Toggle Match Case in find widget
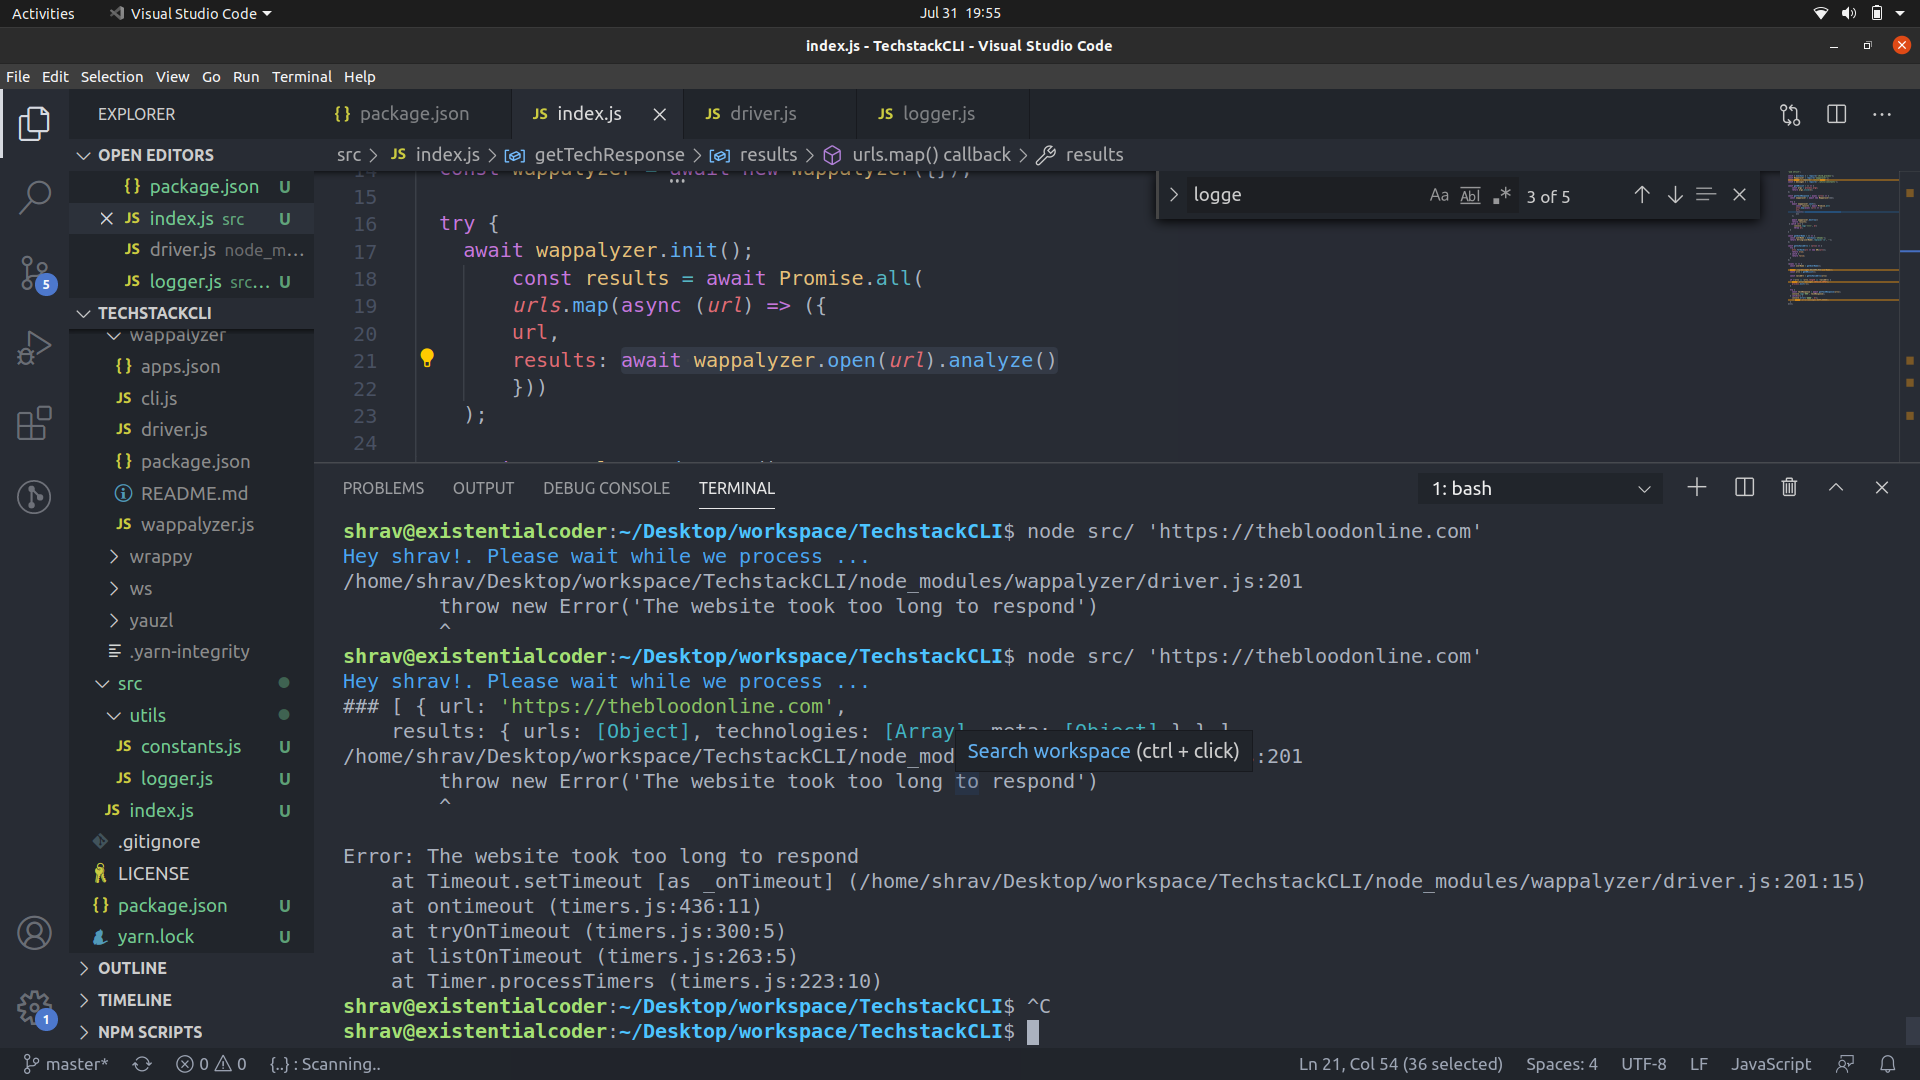1920x1080 pixels. (x=1439, y=195)
